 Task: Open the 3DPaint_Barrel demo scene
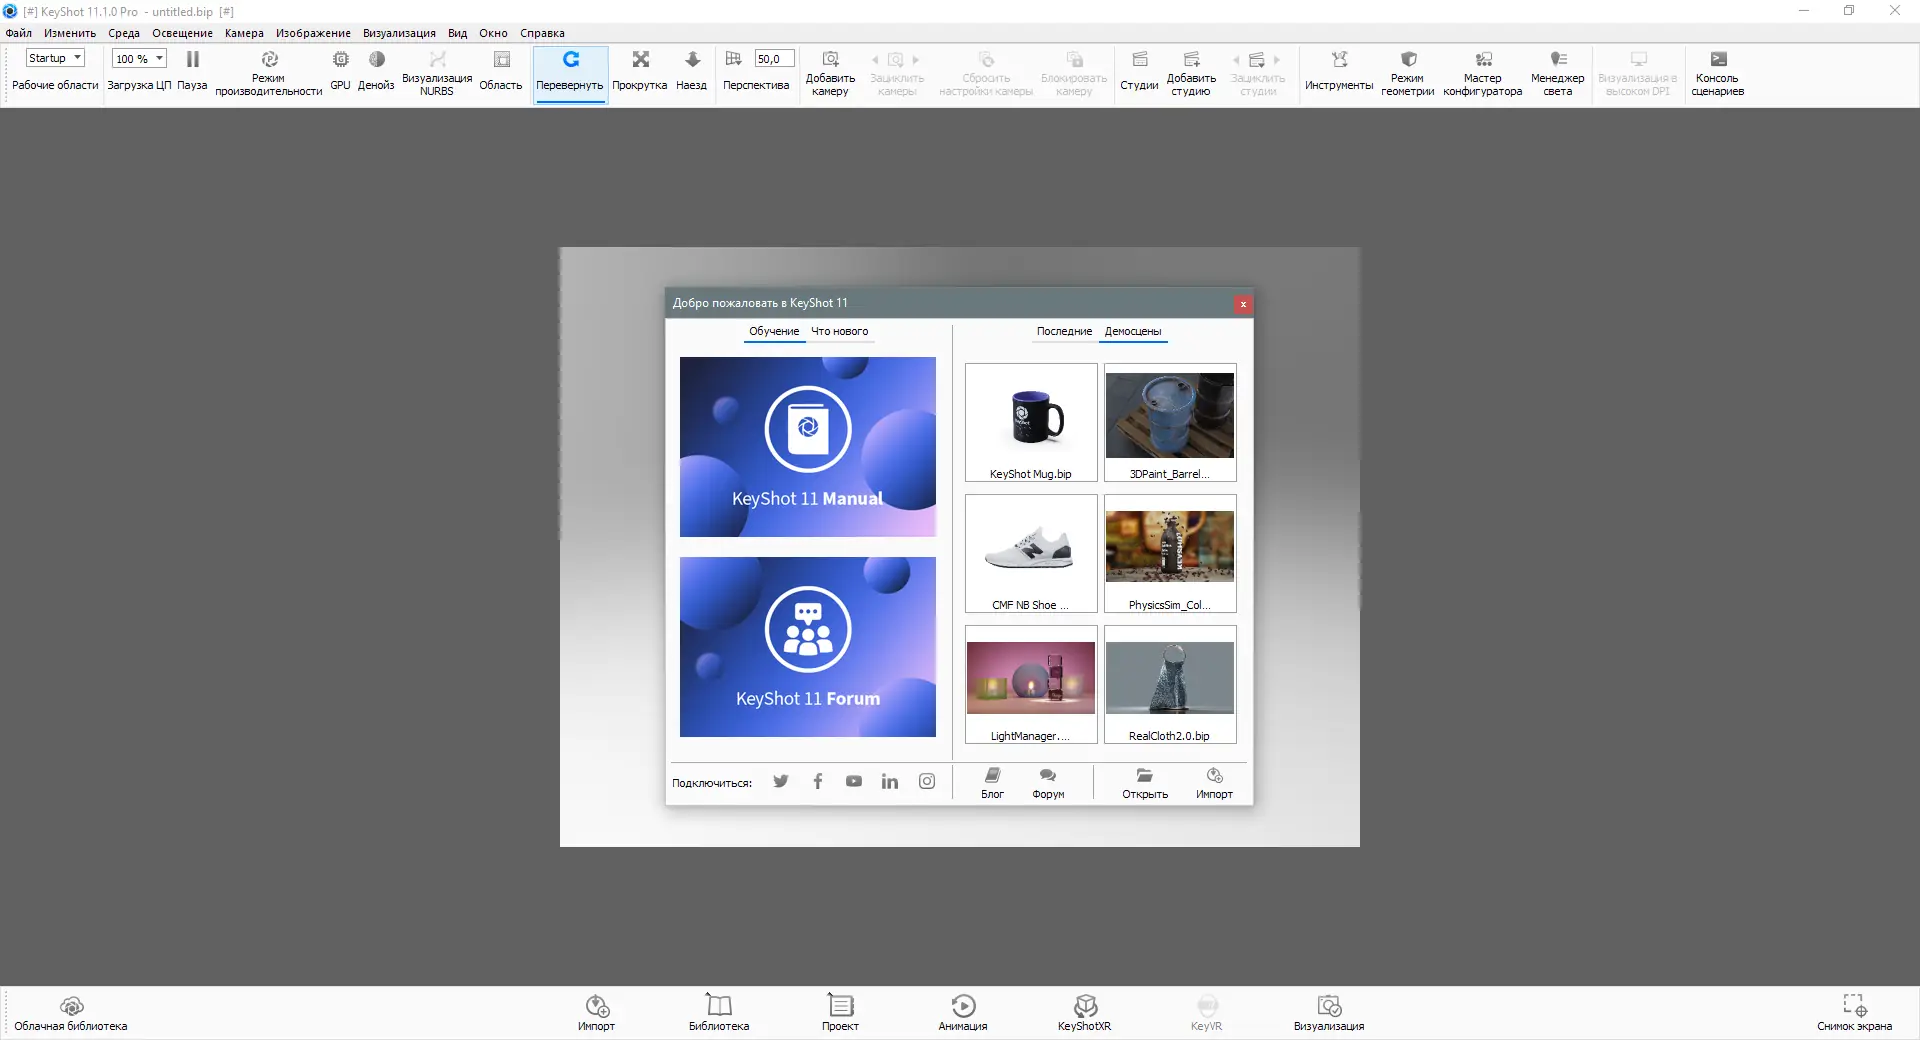[x=1170, y=423]
